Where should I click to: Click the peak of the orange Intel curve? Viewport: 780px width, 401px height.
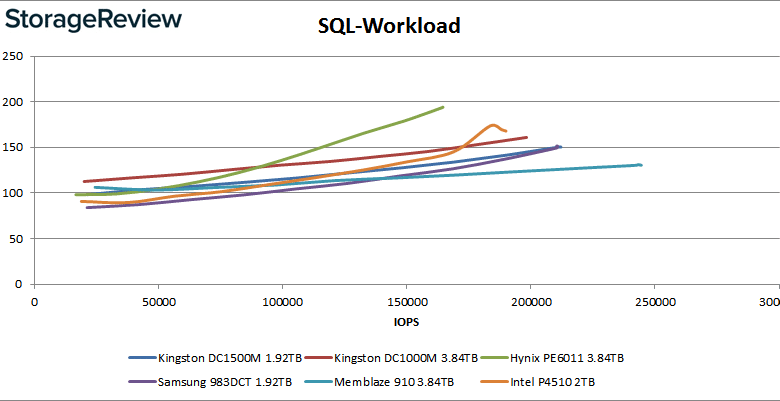(x=492, y=125)
